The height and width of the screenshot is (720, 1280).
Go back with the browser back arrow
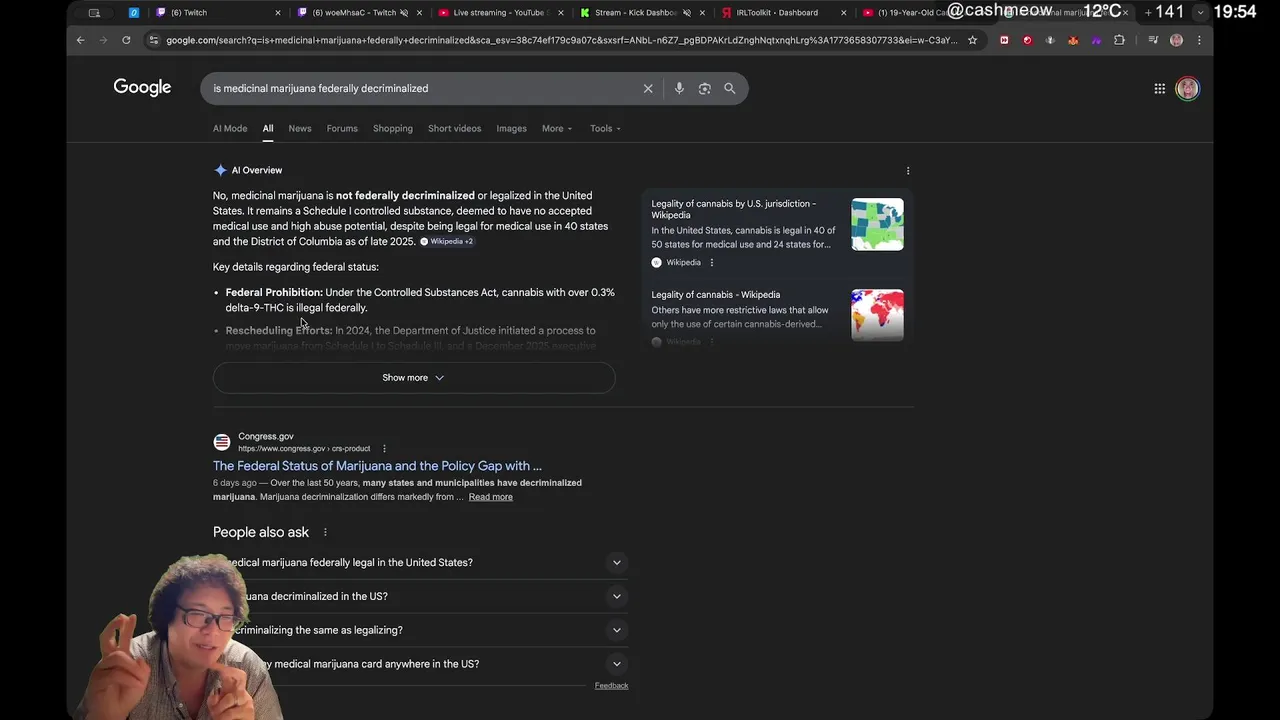click(81, 40)
